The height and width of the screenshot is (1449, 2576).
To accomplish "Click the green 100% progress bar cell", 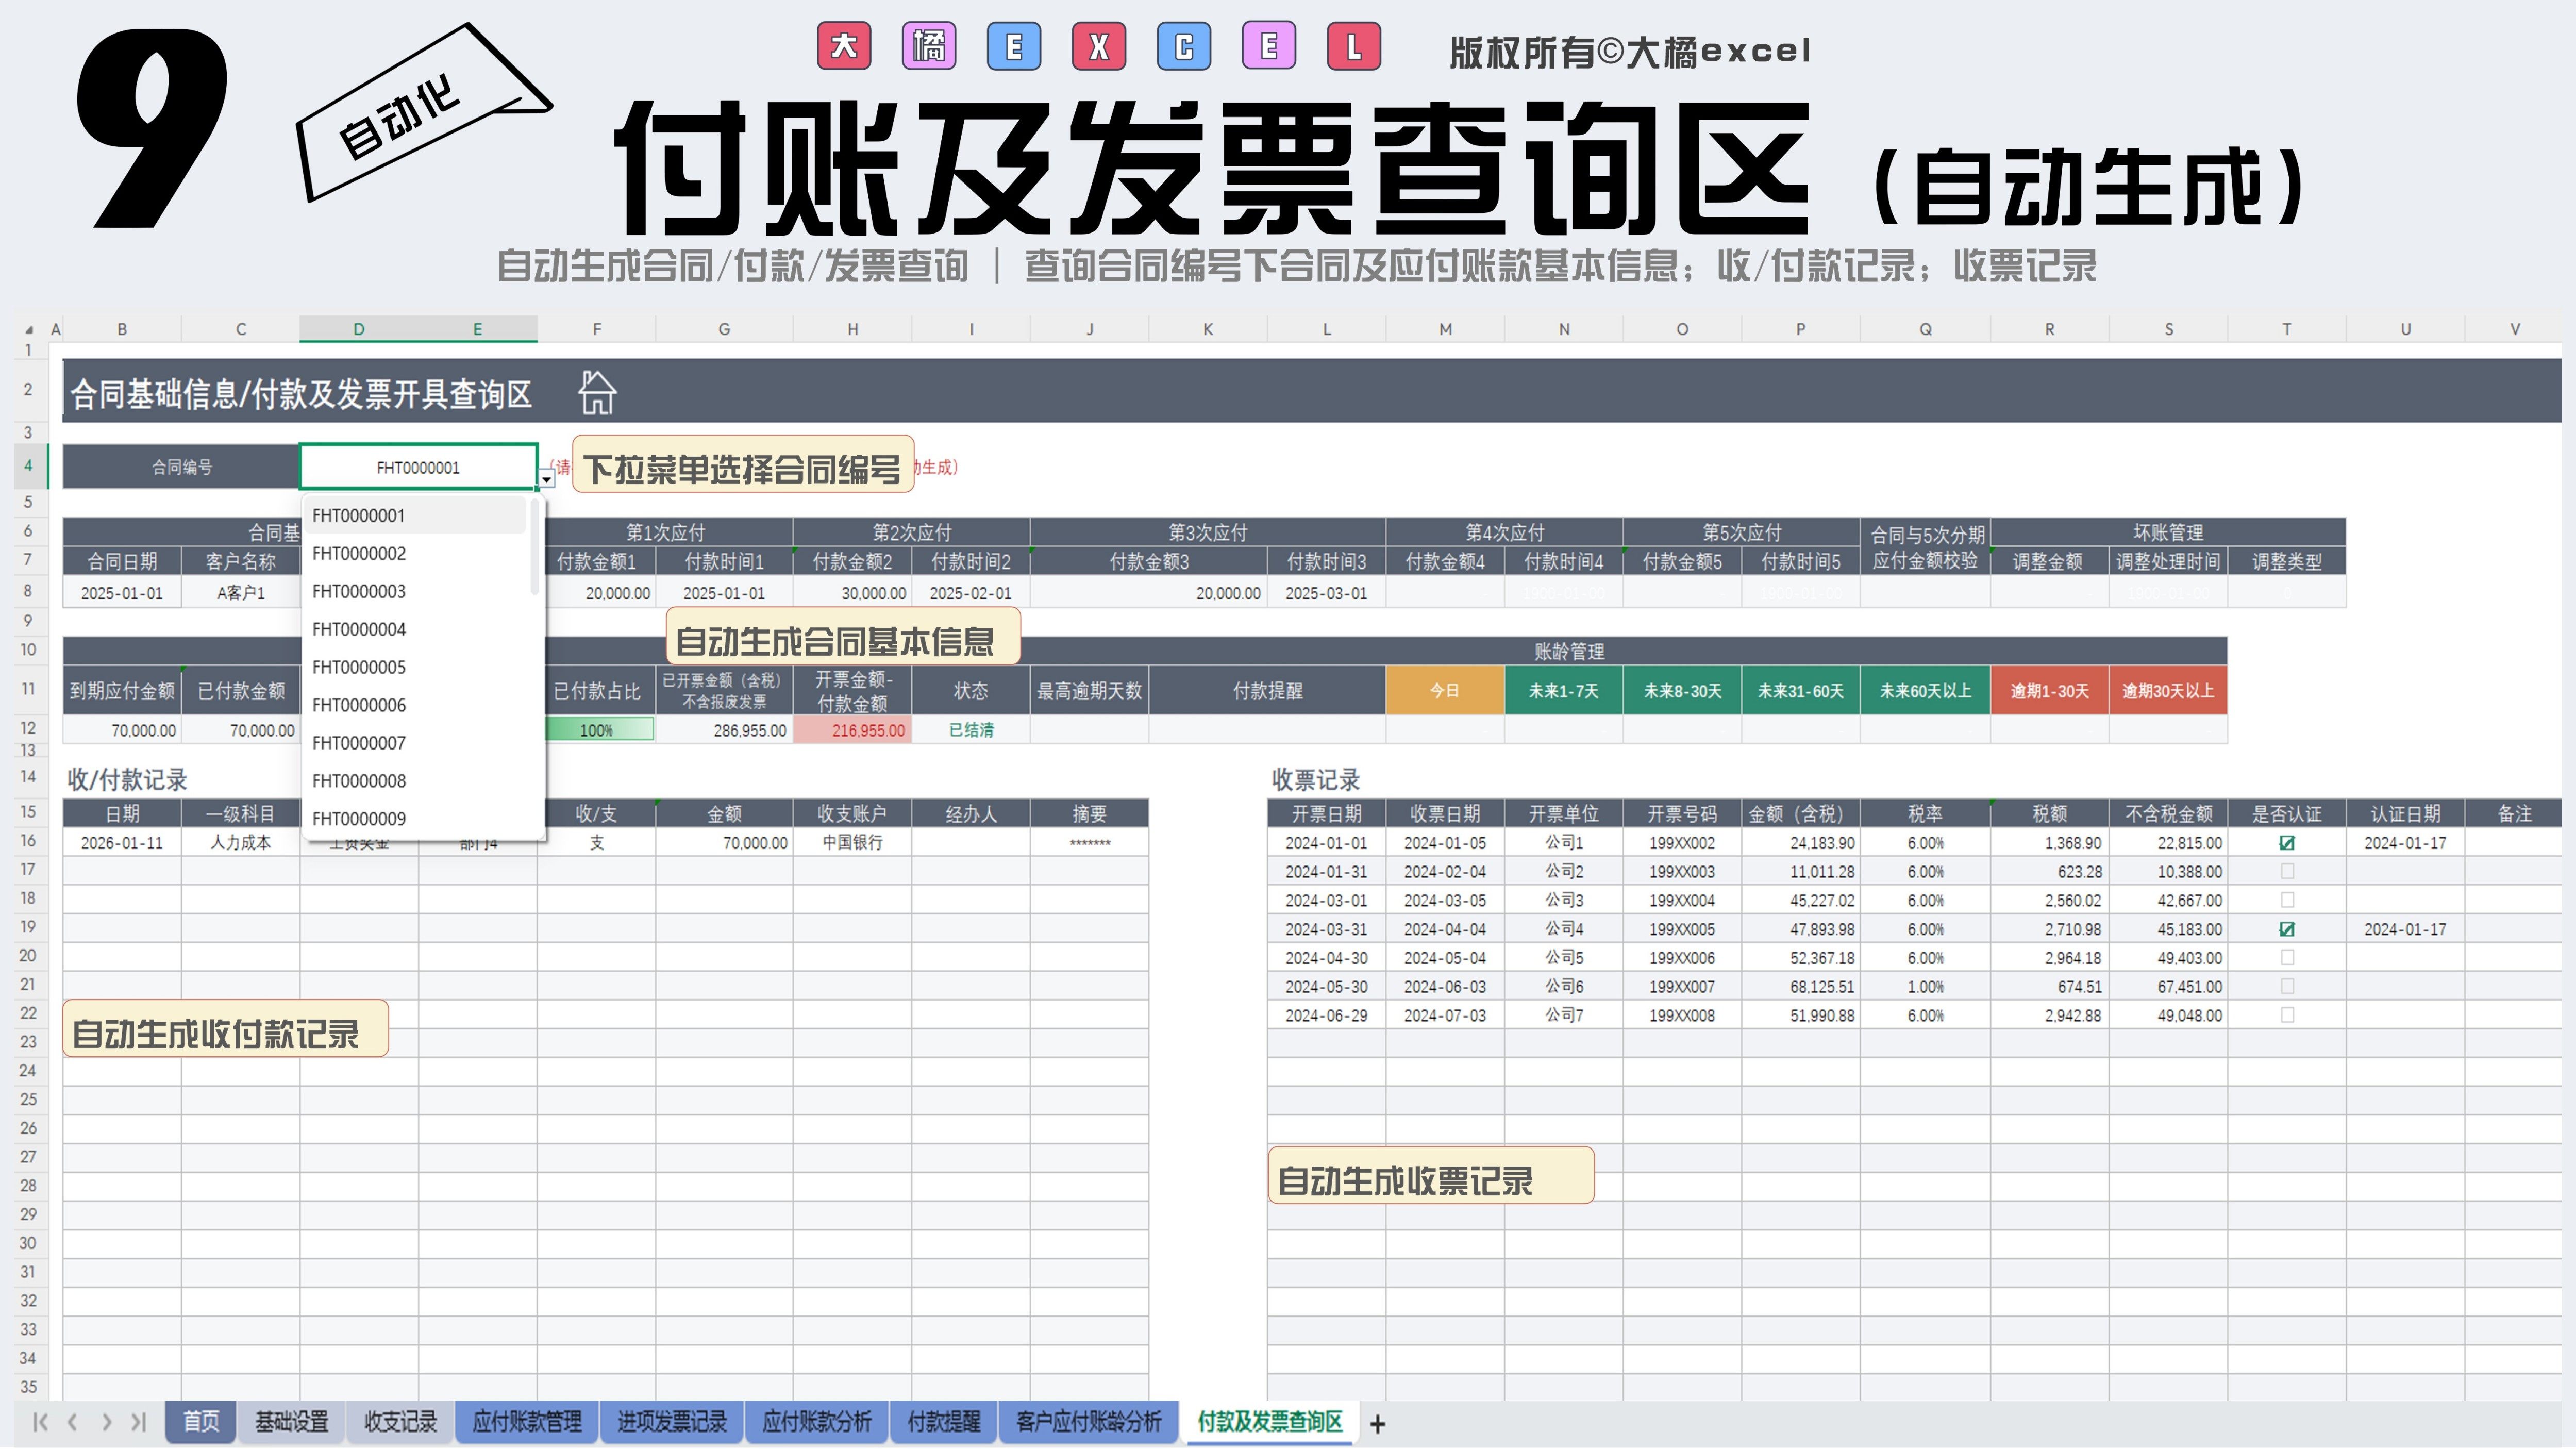I will tap(598, 730).
